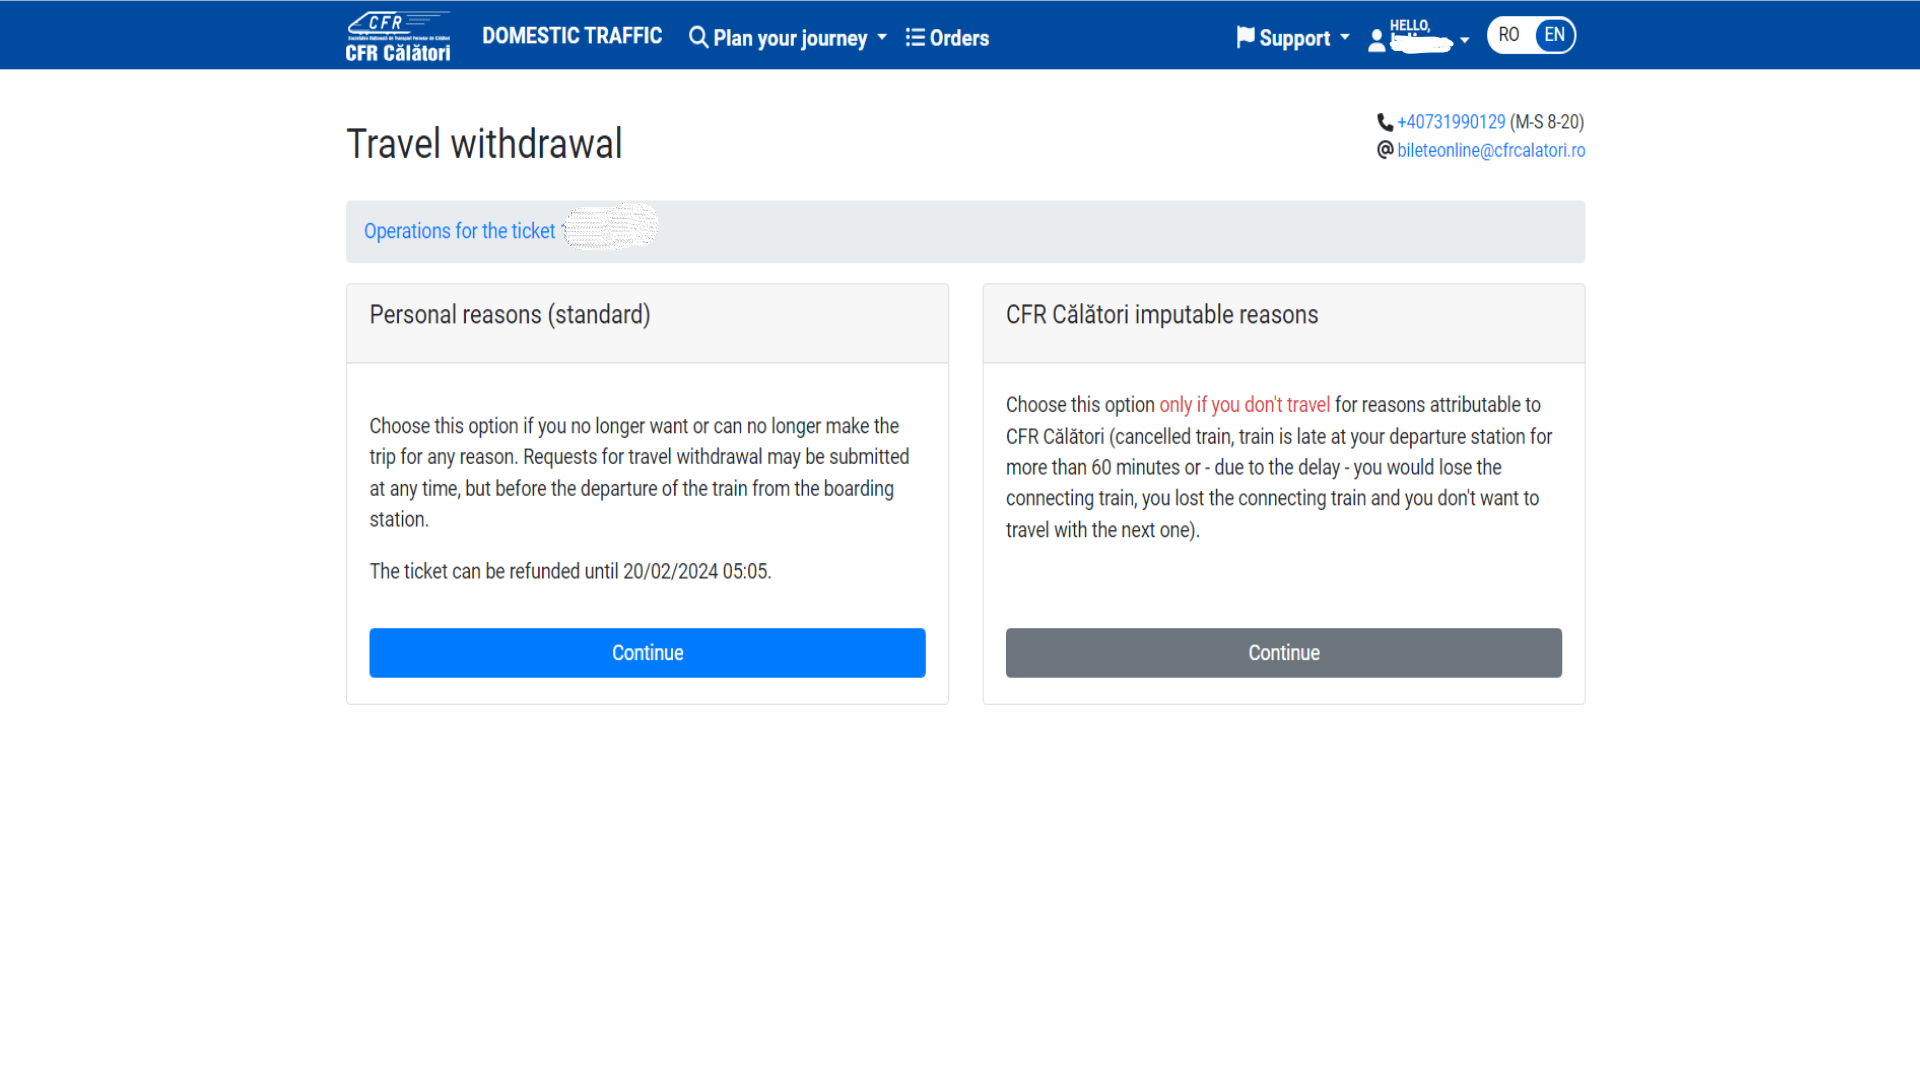Image resolution: width=1920 pixels, height=1080 pixels.
Task: Click the HELLO user greeting
Action: 1410,26
